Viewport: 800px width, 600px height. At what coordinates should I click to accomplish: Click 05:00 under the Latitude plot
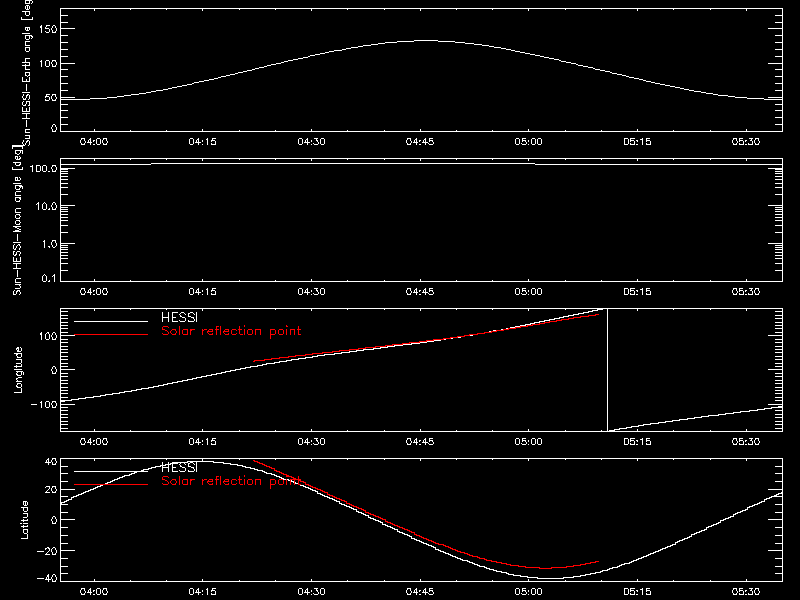529,592
